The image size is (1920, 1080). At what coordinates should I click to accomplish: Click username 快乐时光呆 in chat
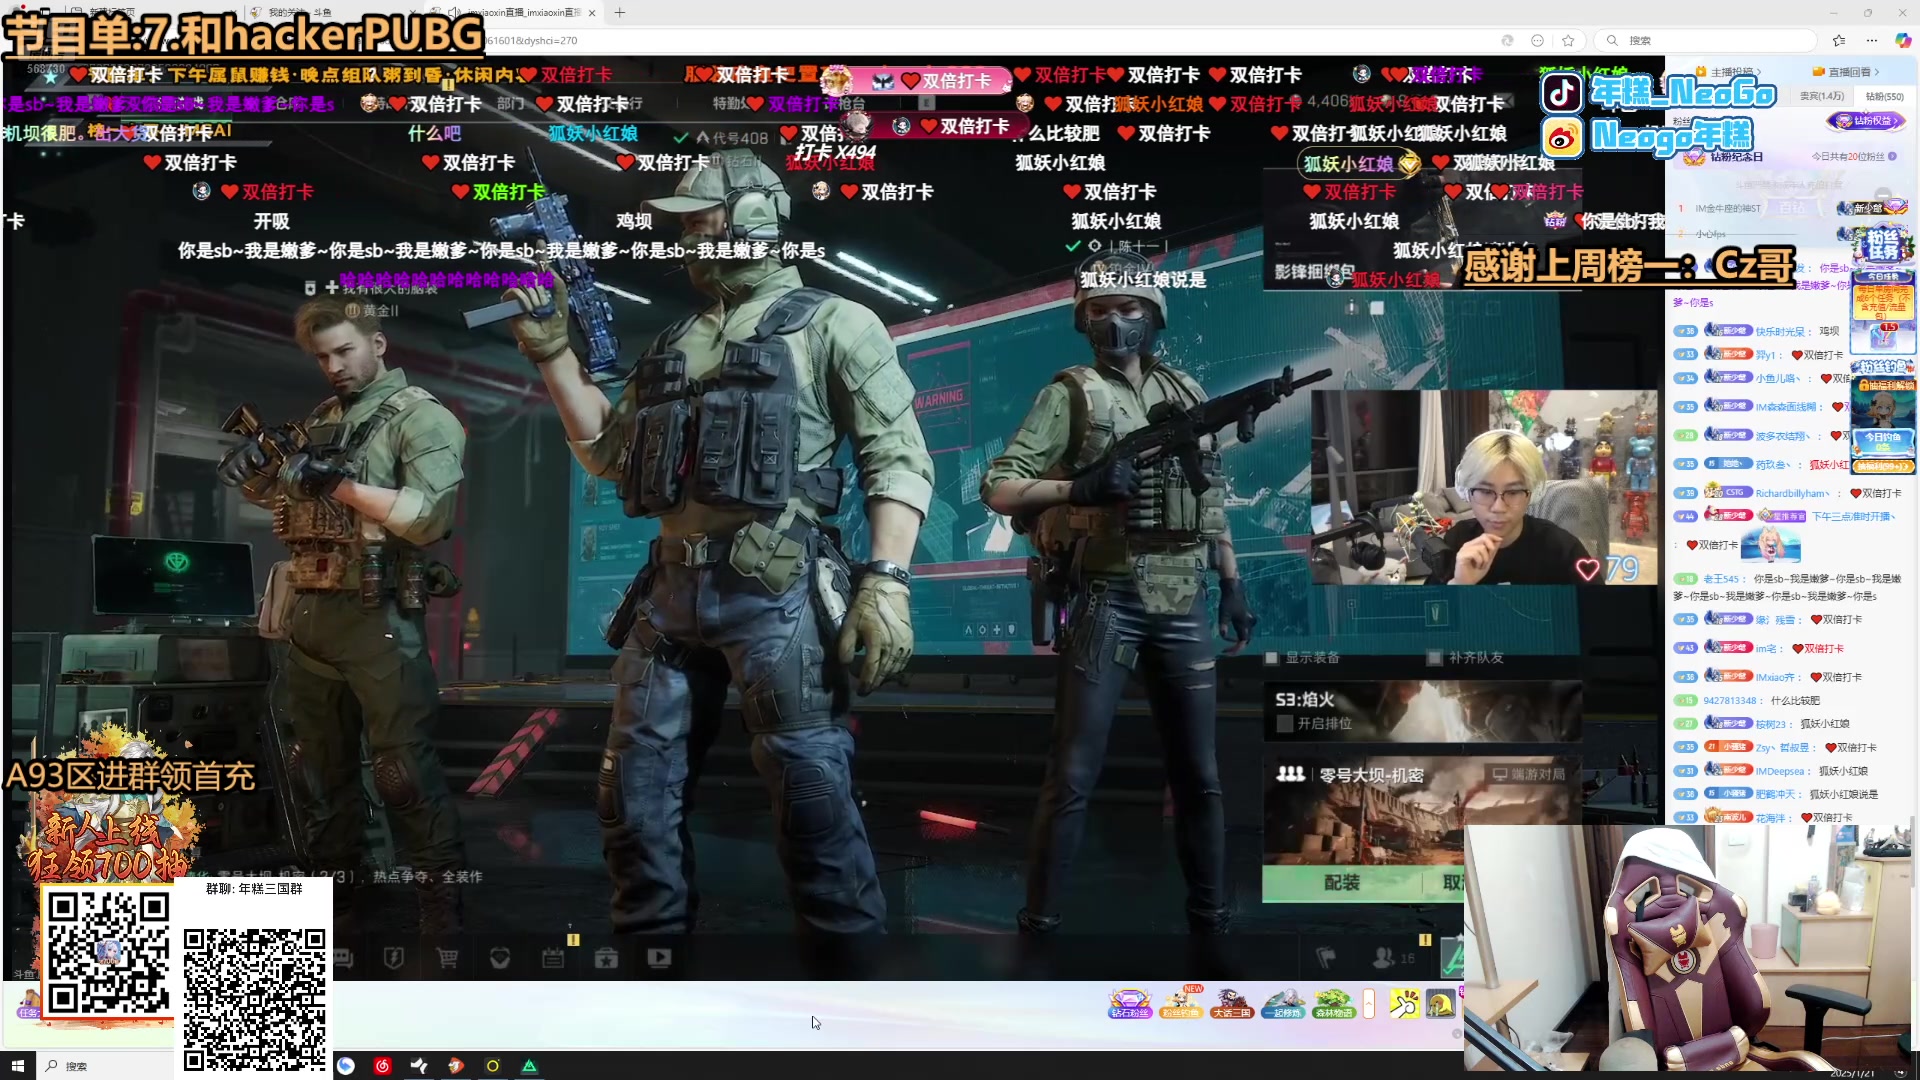[1780, 331]
